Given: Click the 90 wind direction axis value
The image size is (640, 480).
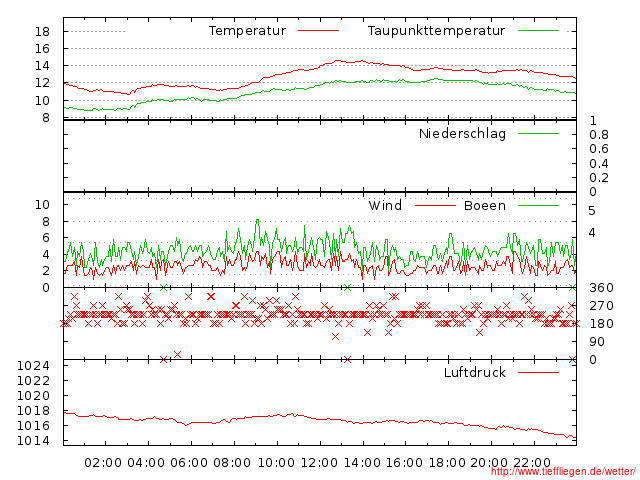Looking at the screenshot, I should pyautogui.click(x=597, y=342).
